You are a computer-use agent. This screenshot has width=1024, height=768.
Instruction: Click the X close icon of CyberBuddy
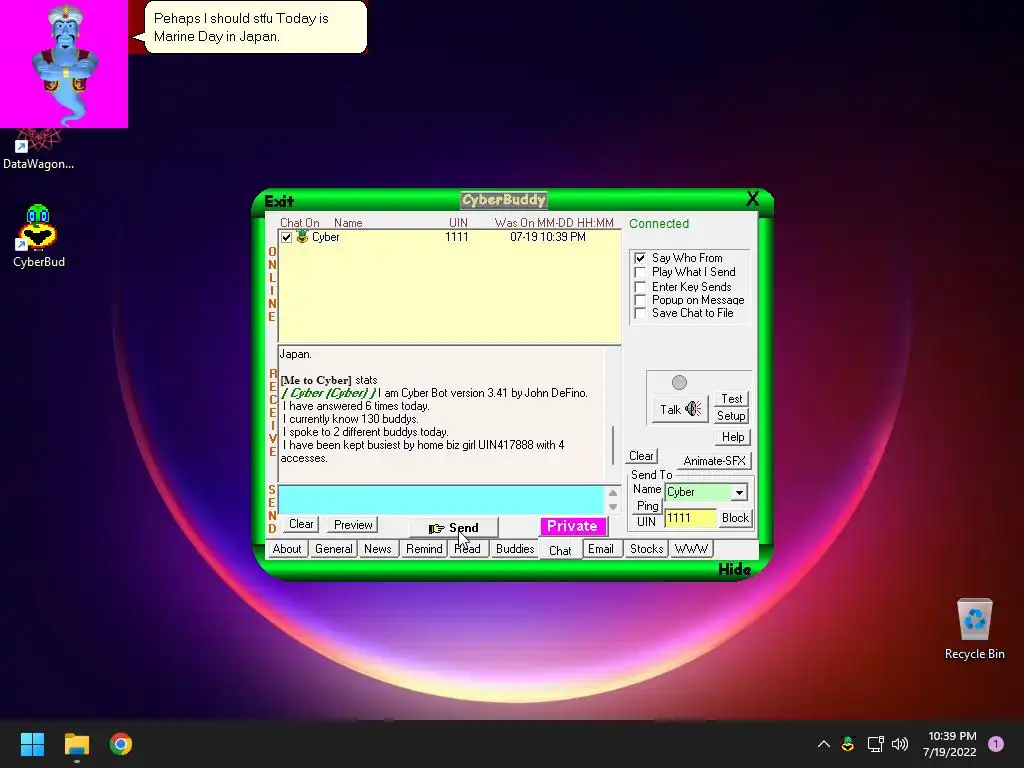[x=752, y=199]
